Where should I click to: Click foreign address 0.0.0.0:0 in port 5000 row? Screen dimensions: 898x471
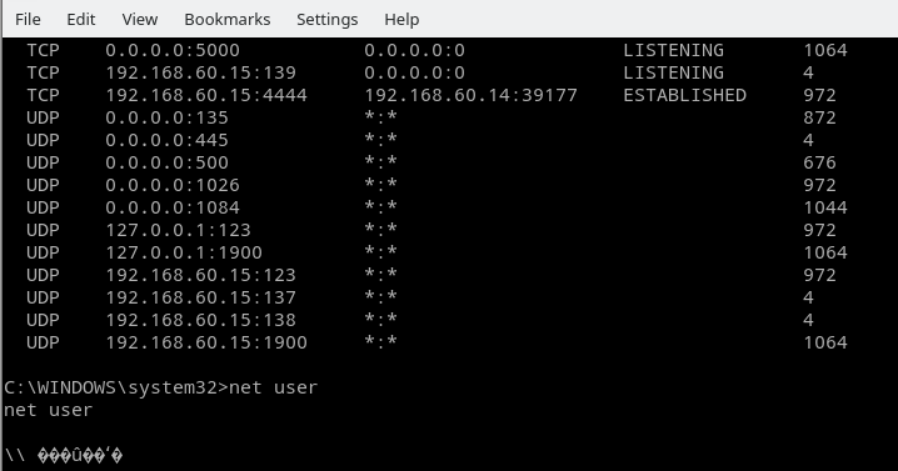tap(414, 50)
